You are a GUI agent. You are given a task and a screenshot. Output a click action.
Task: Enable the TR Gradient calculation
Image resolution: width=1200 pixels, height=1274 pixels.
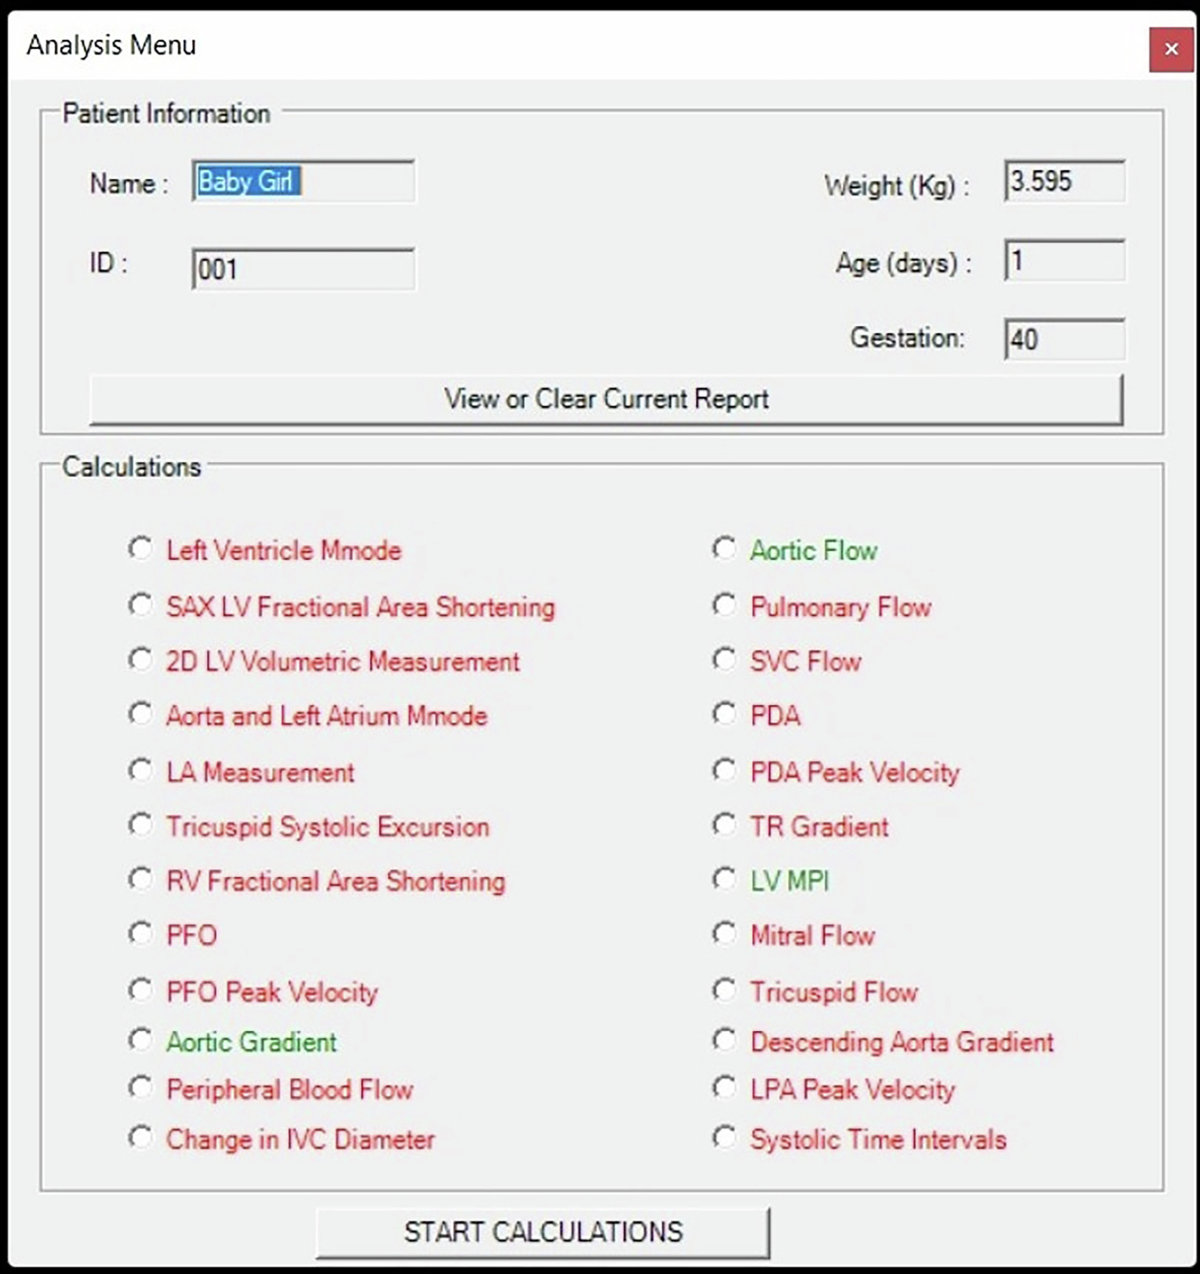click(724, 826)
